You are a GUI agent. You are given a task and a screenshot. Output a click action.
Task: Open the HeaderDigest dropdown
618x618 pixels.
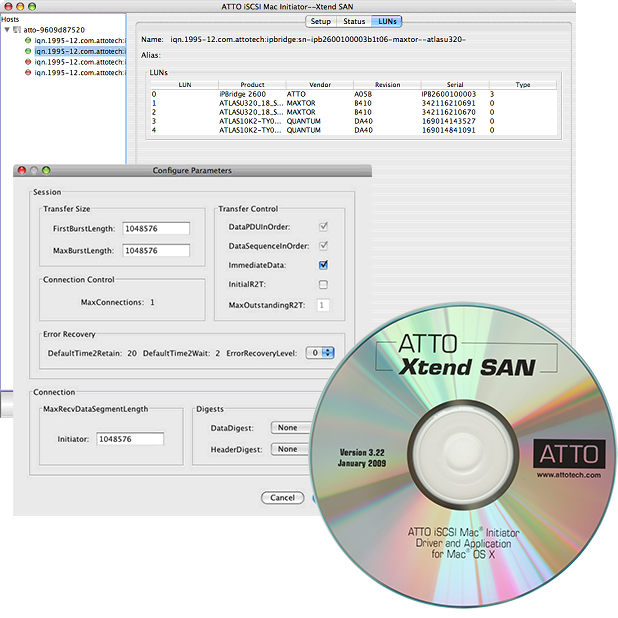point(290,449)
